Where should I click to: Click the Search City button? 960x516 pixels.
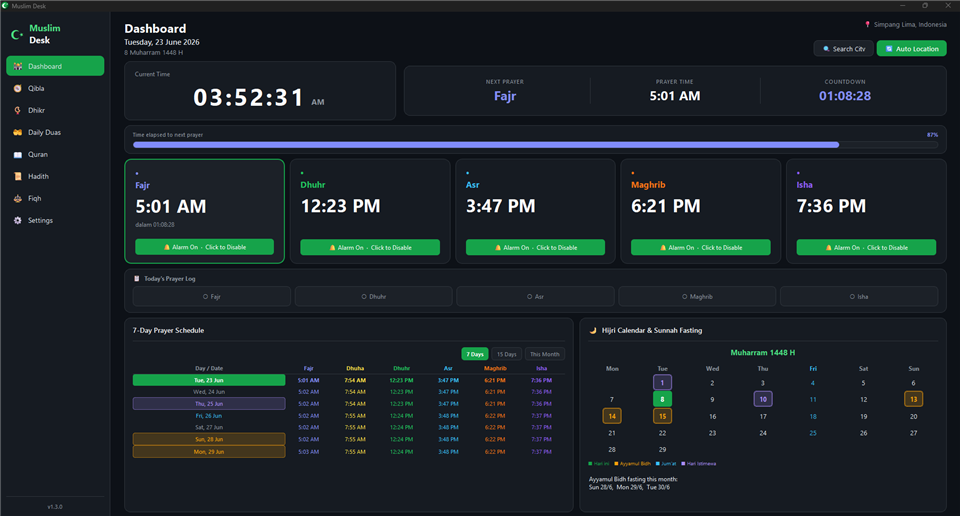click(844, 48)
